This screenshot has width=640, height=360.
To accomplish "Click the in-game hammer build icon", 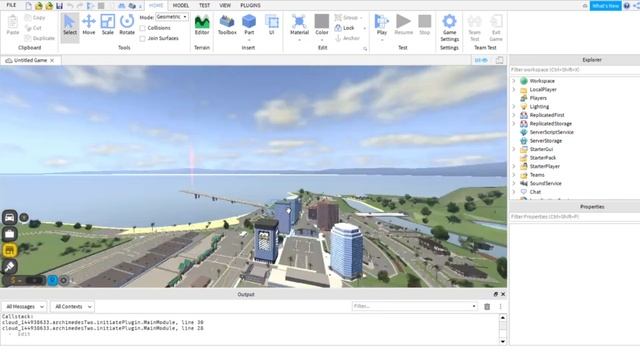I will (x=9, y=267).
